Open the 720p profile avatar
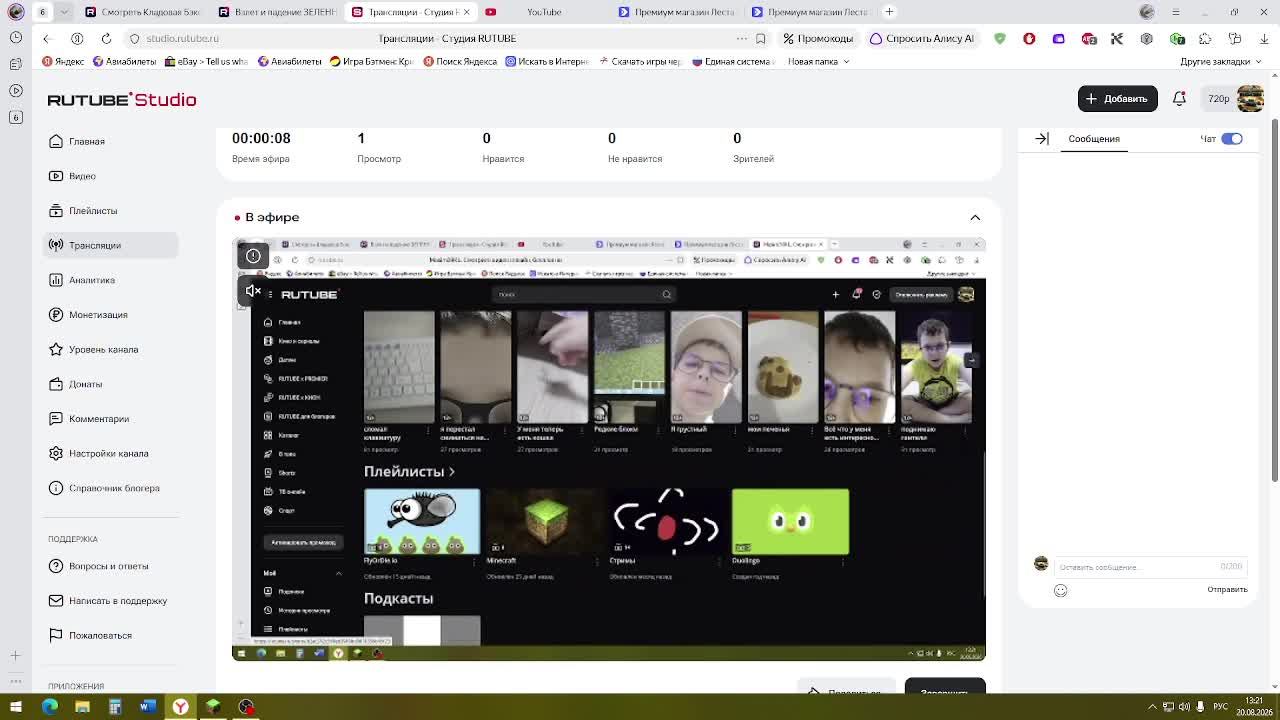1280x720 pixels. pos(1250,98)
